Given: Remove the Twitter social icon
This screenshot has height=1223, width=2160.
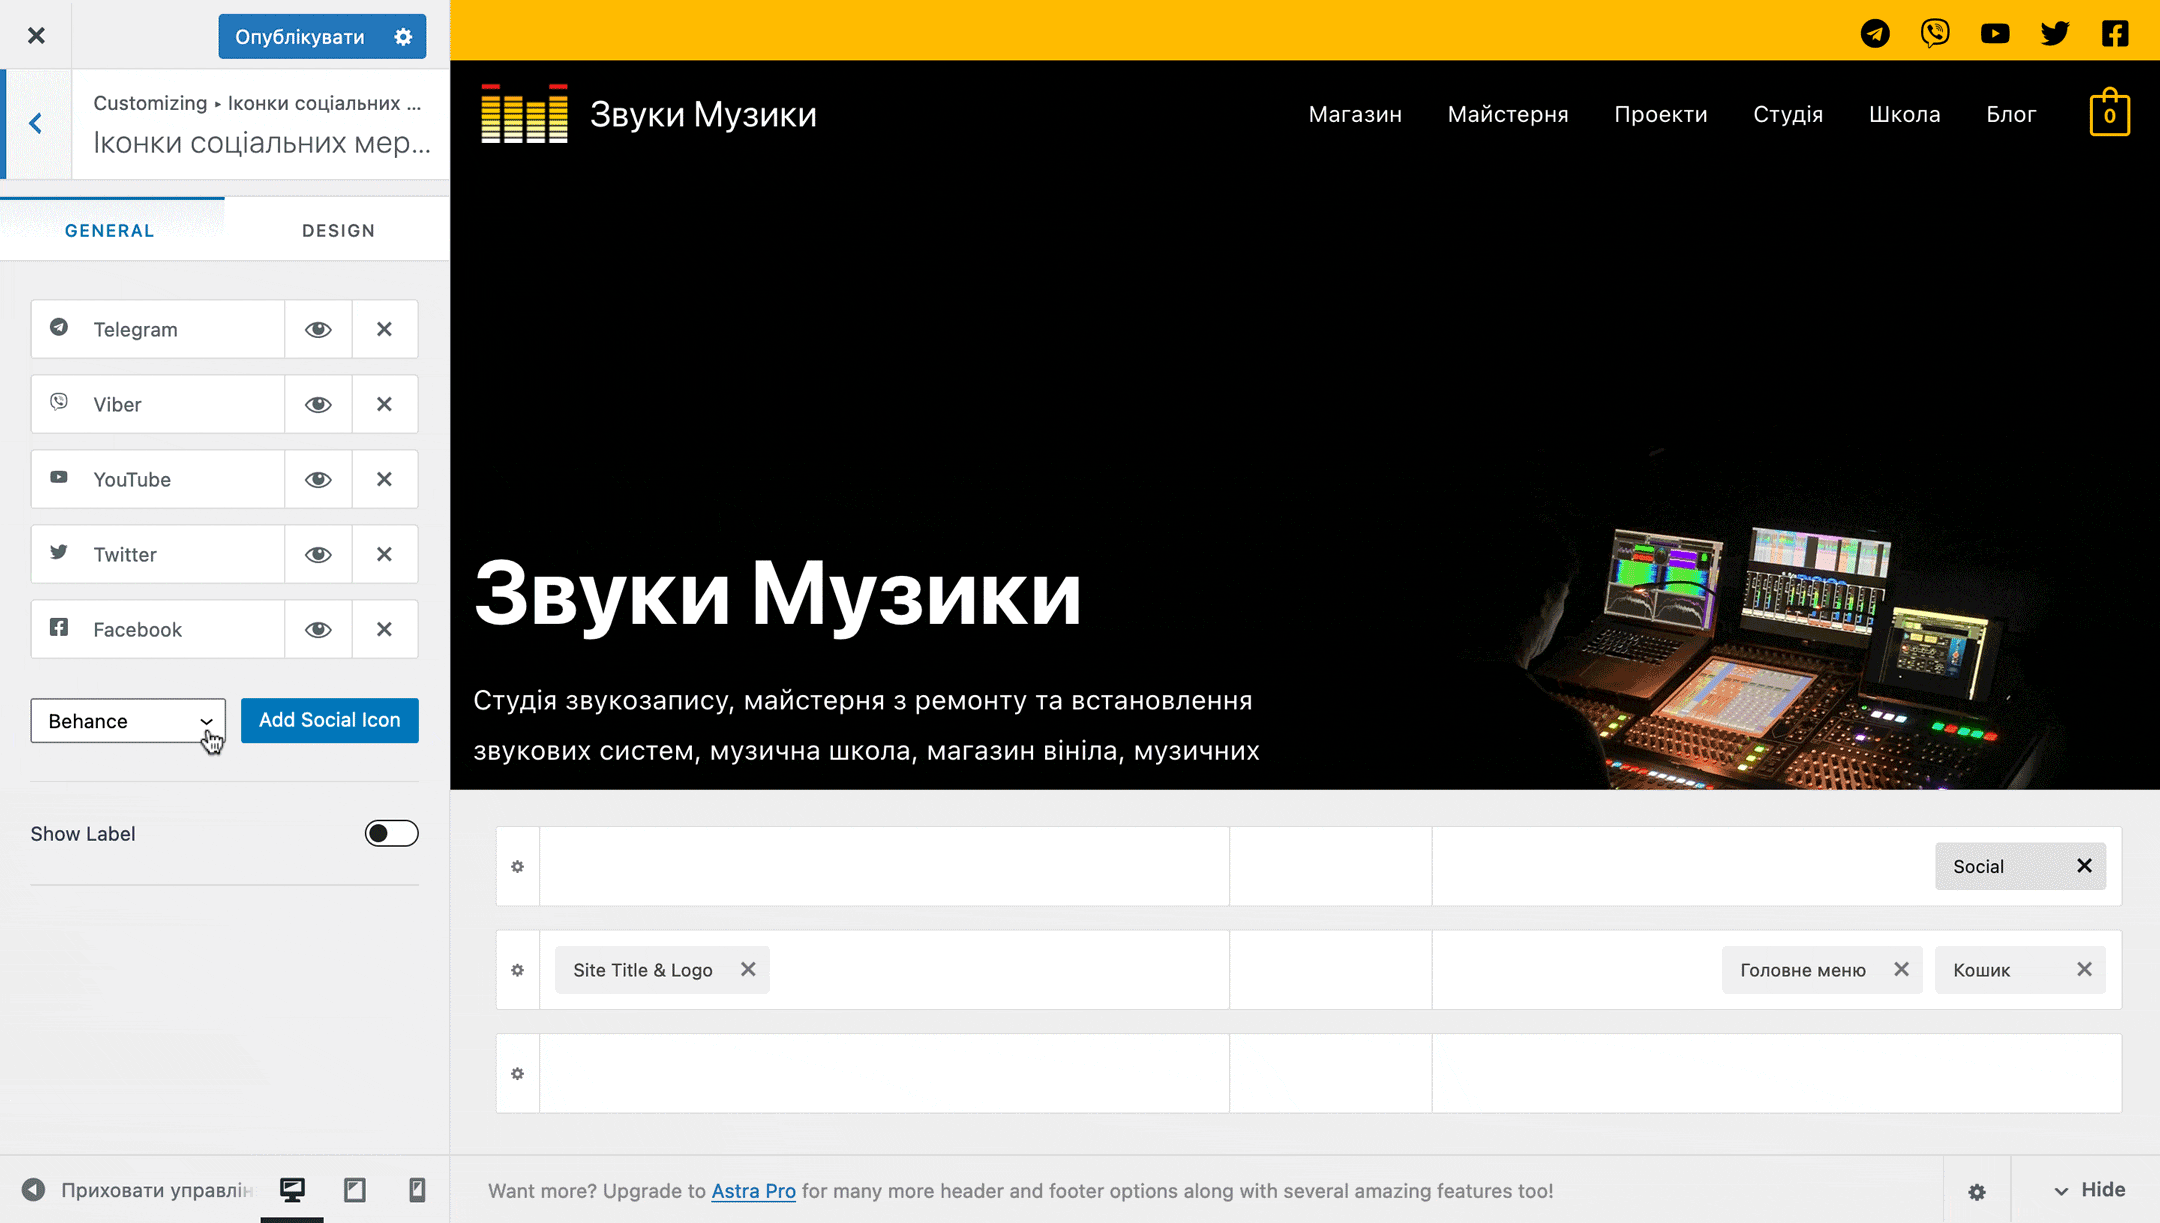Looking at the screenshot, I should 384,554.
